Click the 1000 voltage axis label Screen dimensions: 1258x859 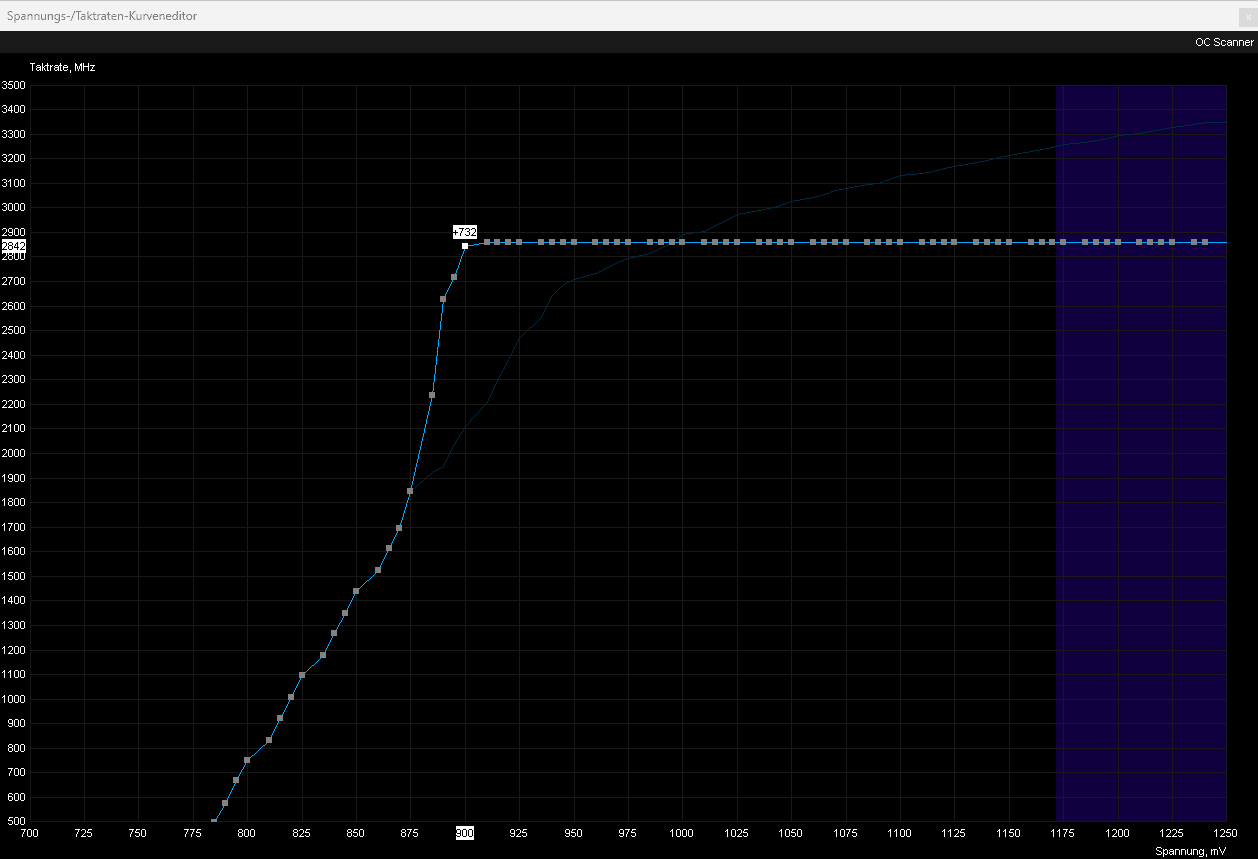[682, 832]
